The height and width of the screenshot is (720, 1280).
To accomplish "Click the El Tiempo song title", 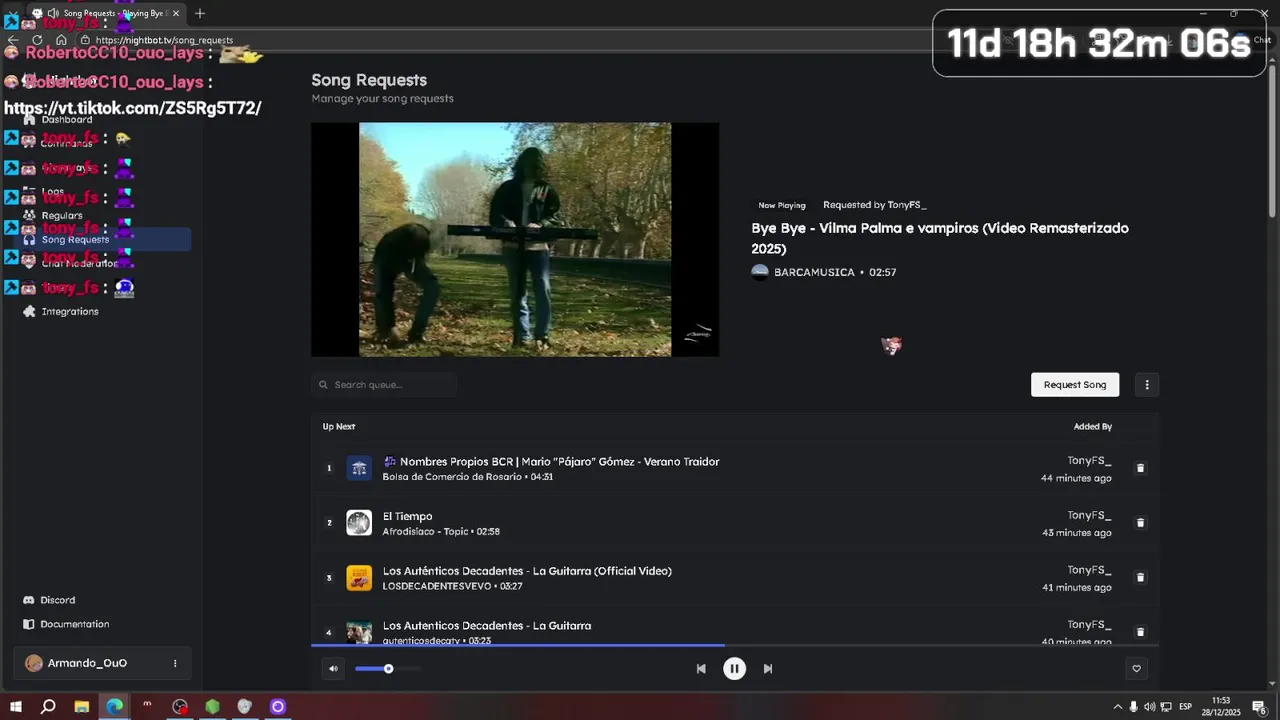I will pyautogui.click(x=407, y=516).
